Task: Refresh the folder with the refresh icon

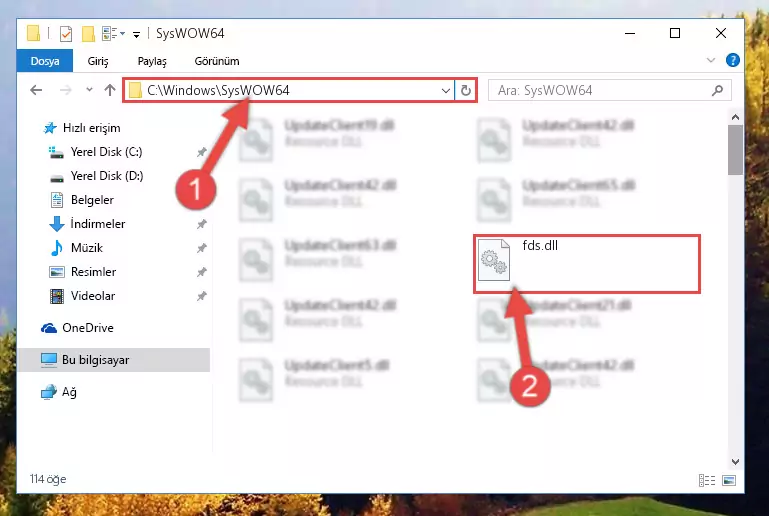Action: coord(465,91)
